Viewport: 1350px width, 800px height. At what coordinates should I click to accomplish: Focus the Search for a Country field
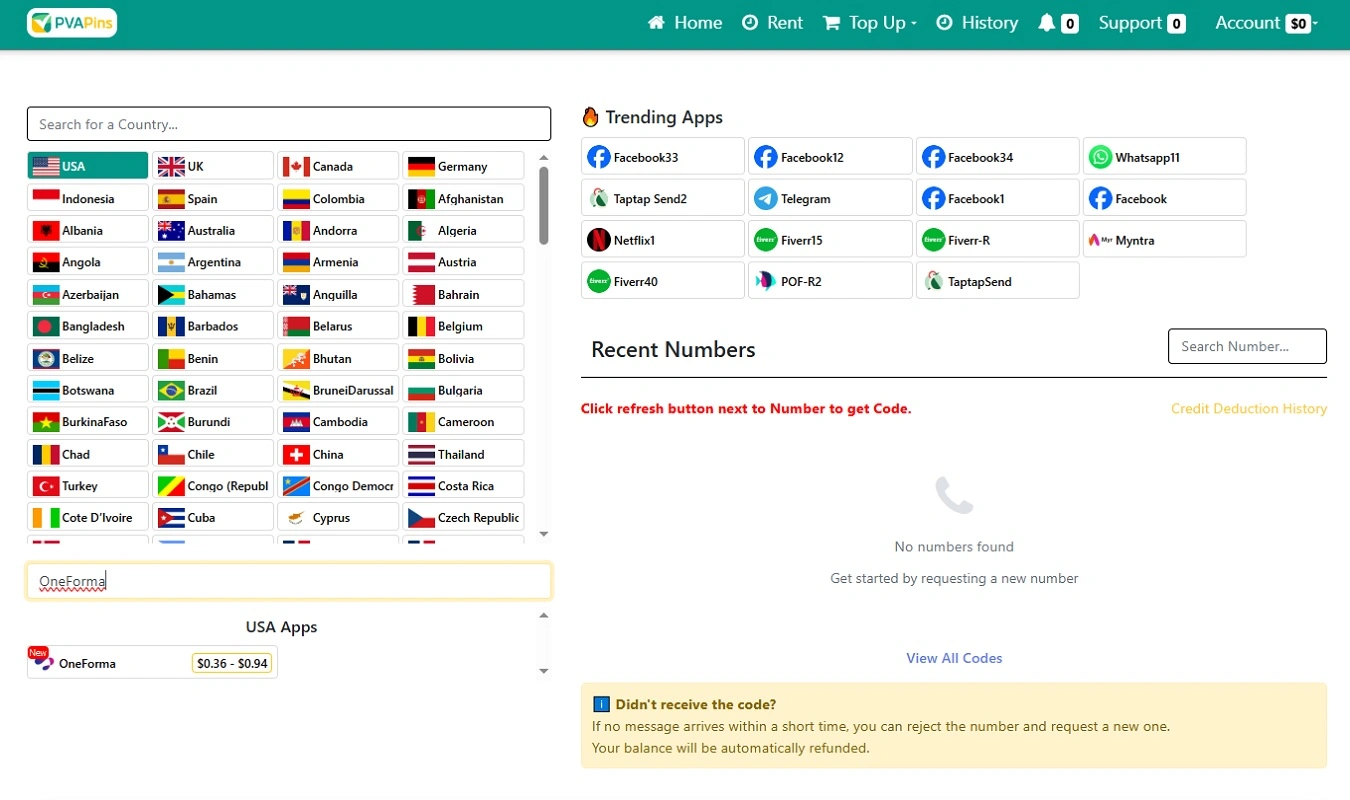click(x=289, y=124)
